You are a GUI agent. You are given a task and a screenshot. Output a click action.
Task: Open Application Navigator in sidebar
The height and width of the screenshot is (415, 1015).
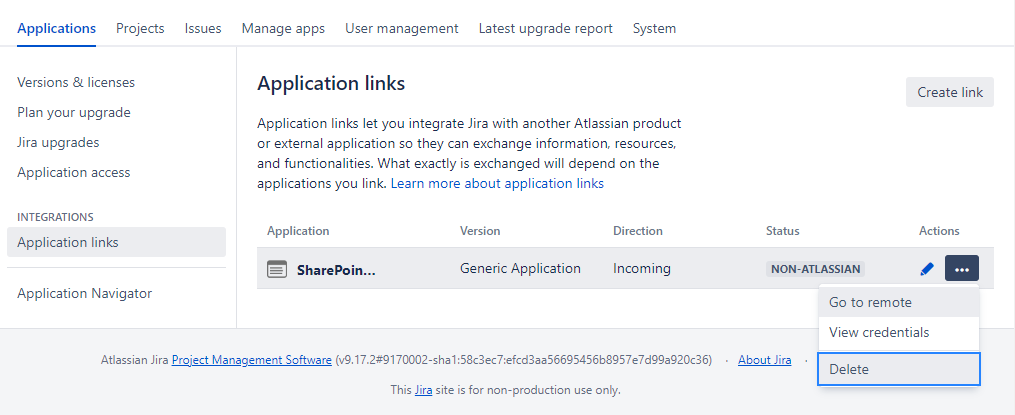pyautogui.click(x=85, y=293)
